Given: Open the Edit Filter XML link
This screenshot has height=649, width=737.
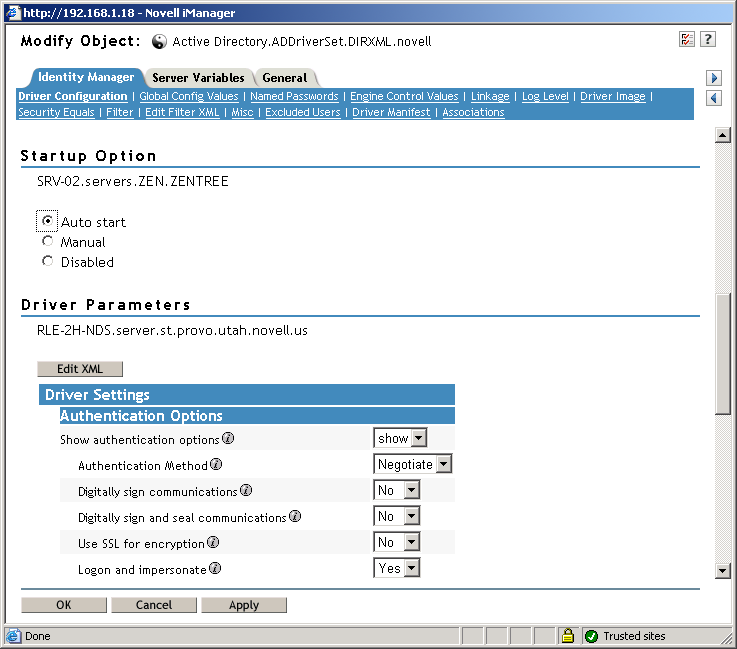Looking at the screenshot, I should [x=182, y=112].
